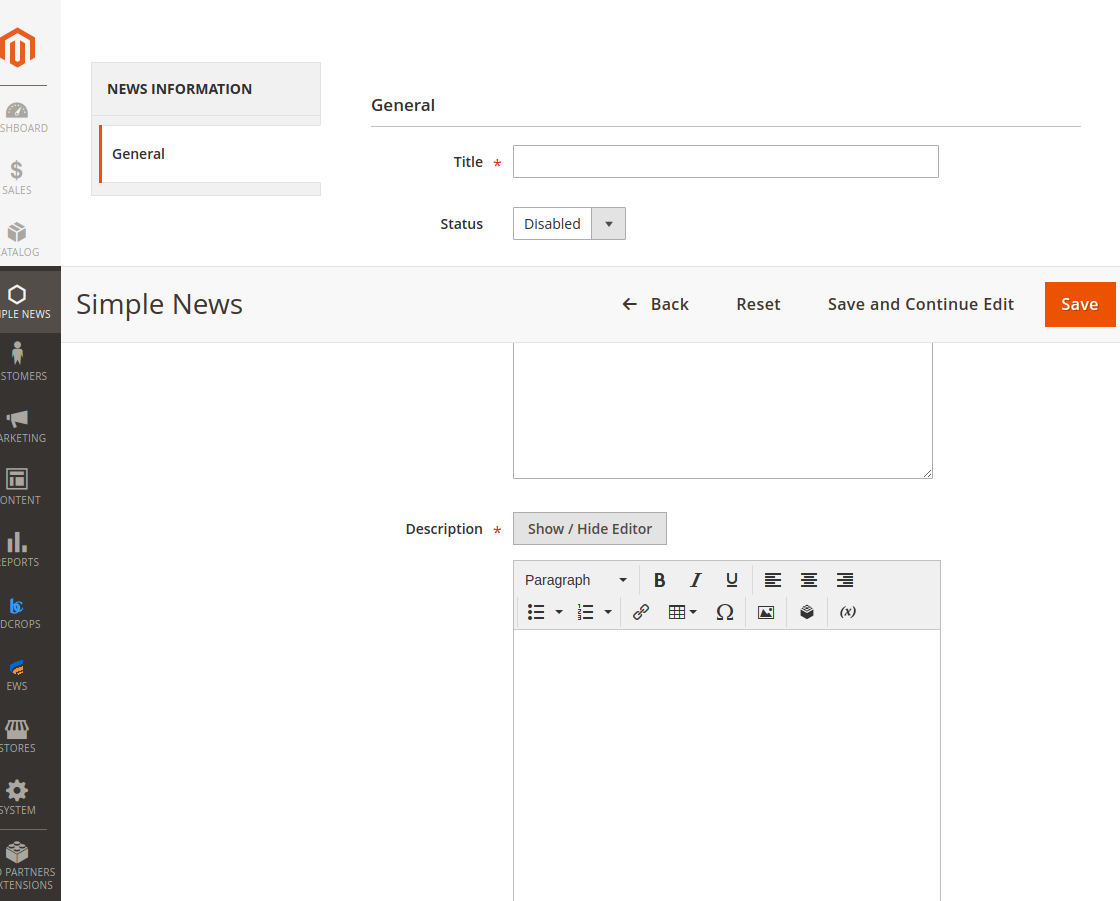Click the insert table icon
The image size is (1120, 901).
pos(678,612)
